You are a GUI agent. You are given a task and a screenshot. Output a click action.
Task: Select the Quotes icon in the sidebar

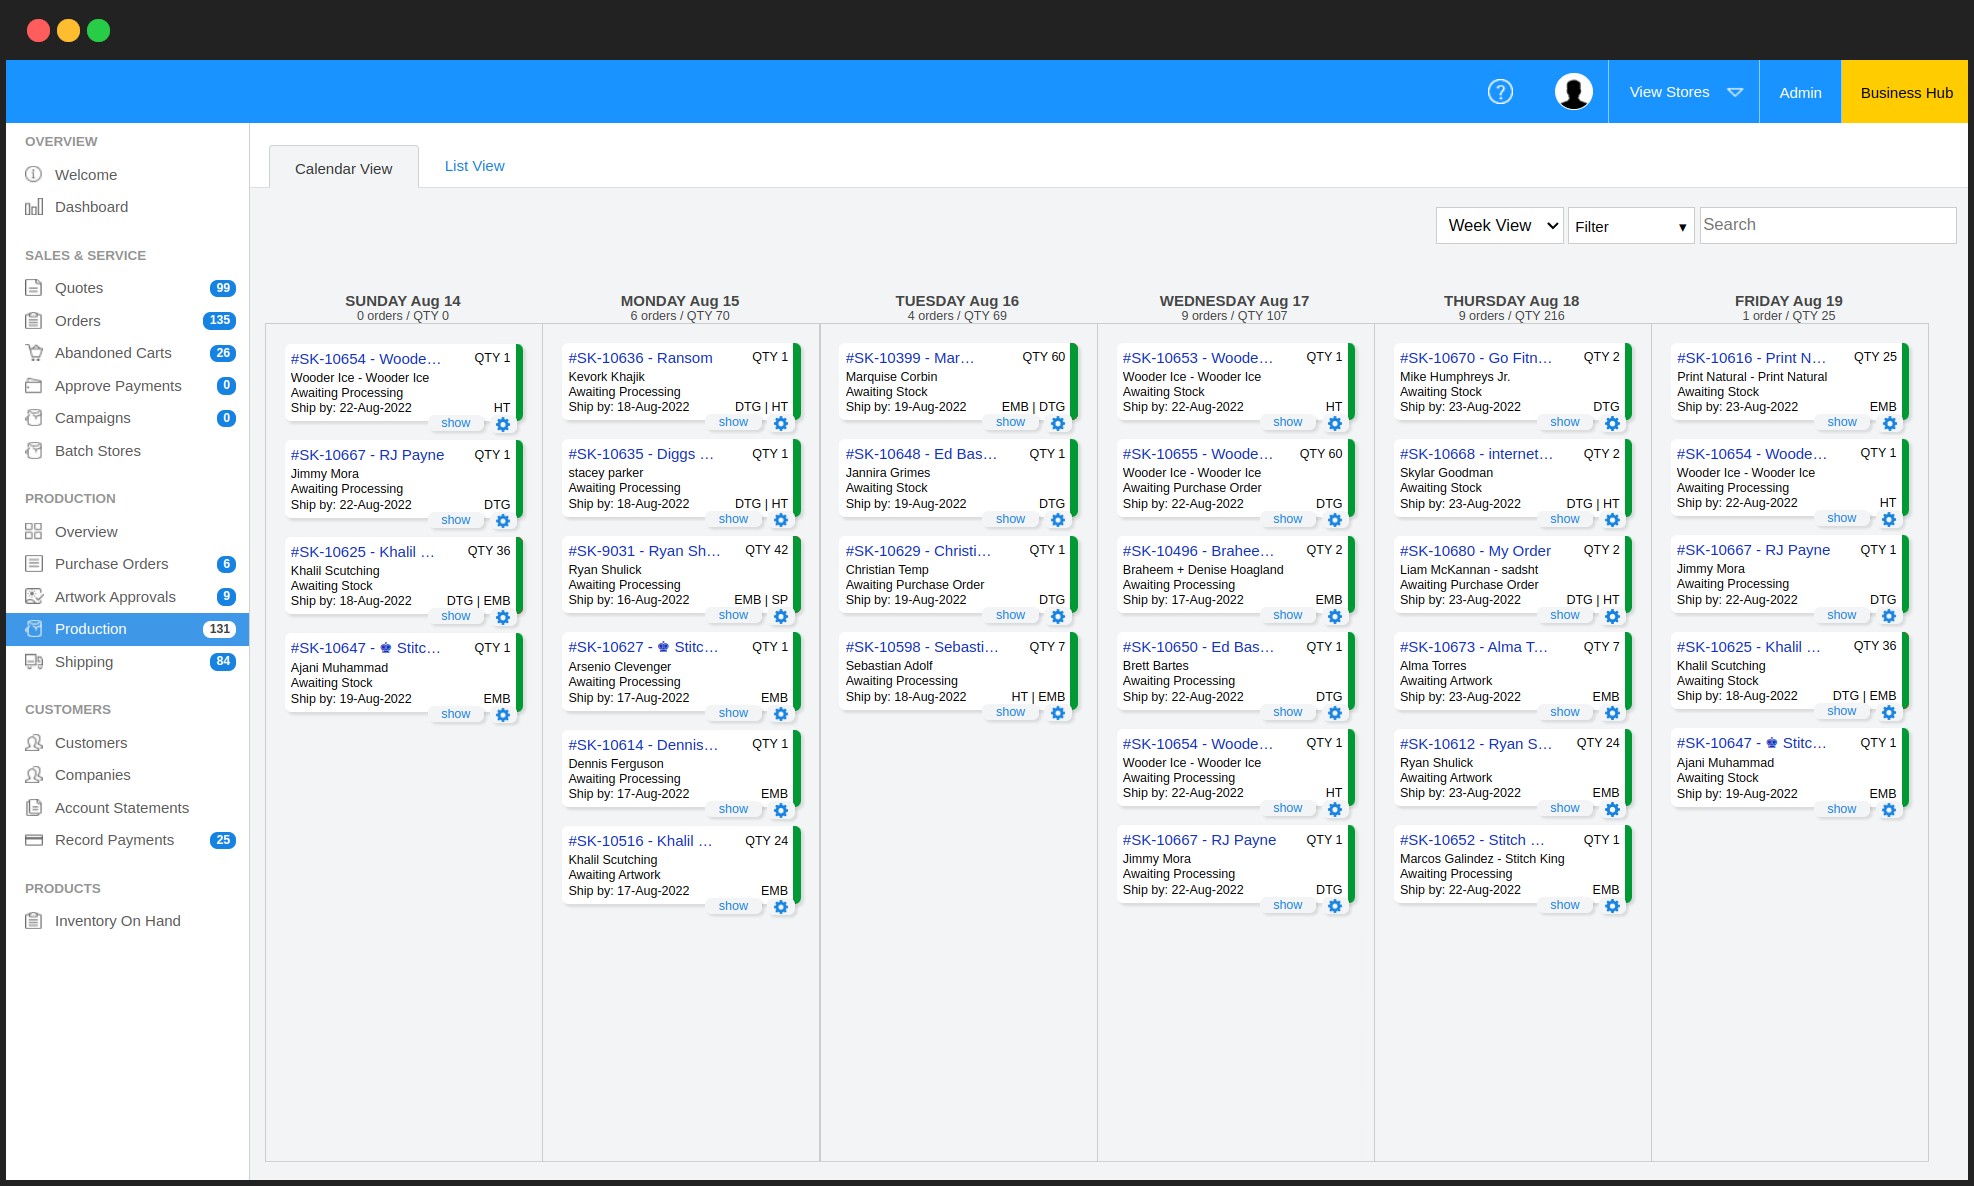(33, 288)
